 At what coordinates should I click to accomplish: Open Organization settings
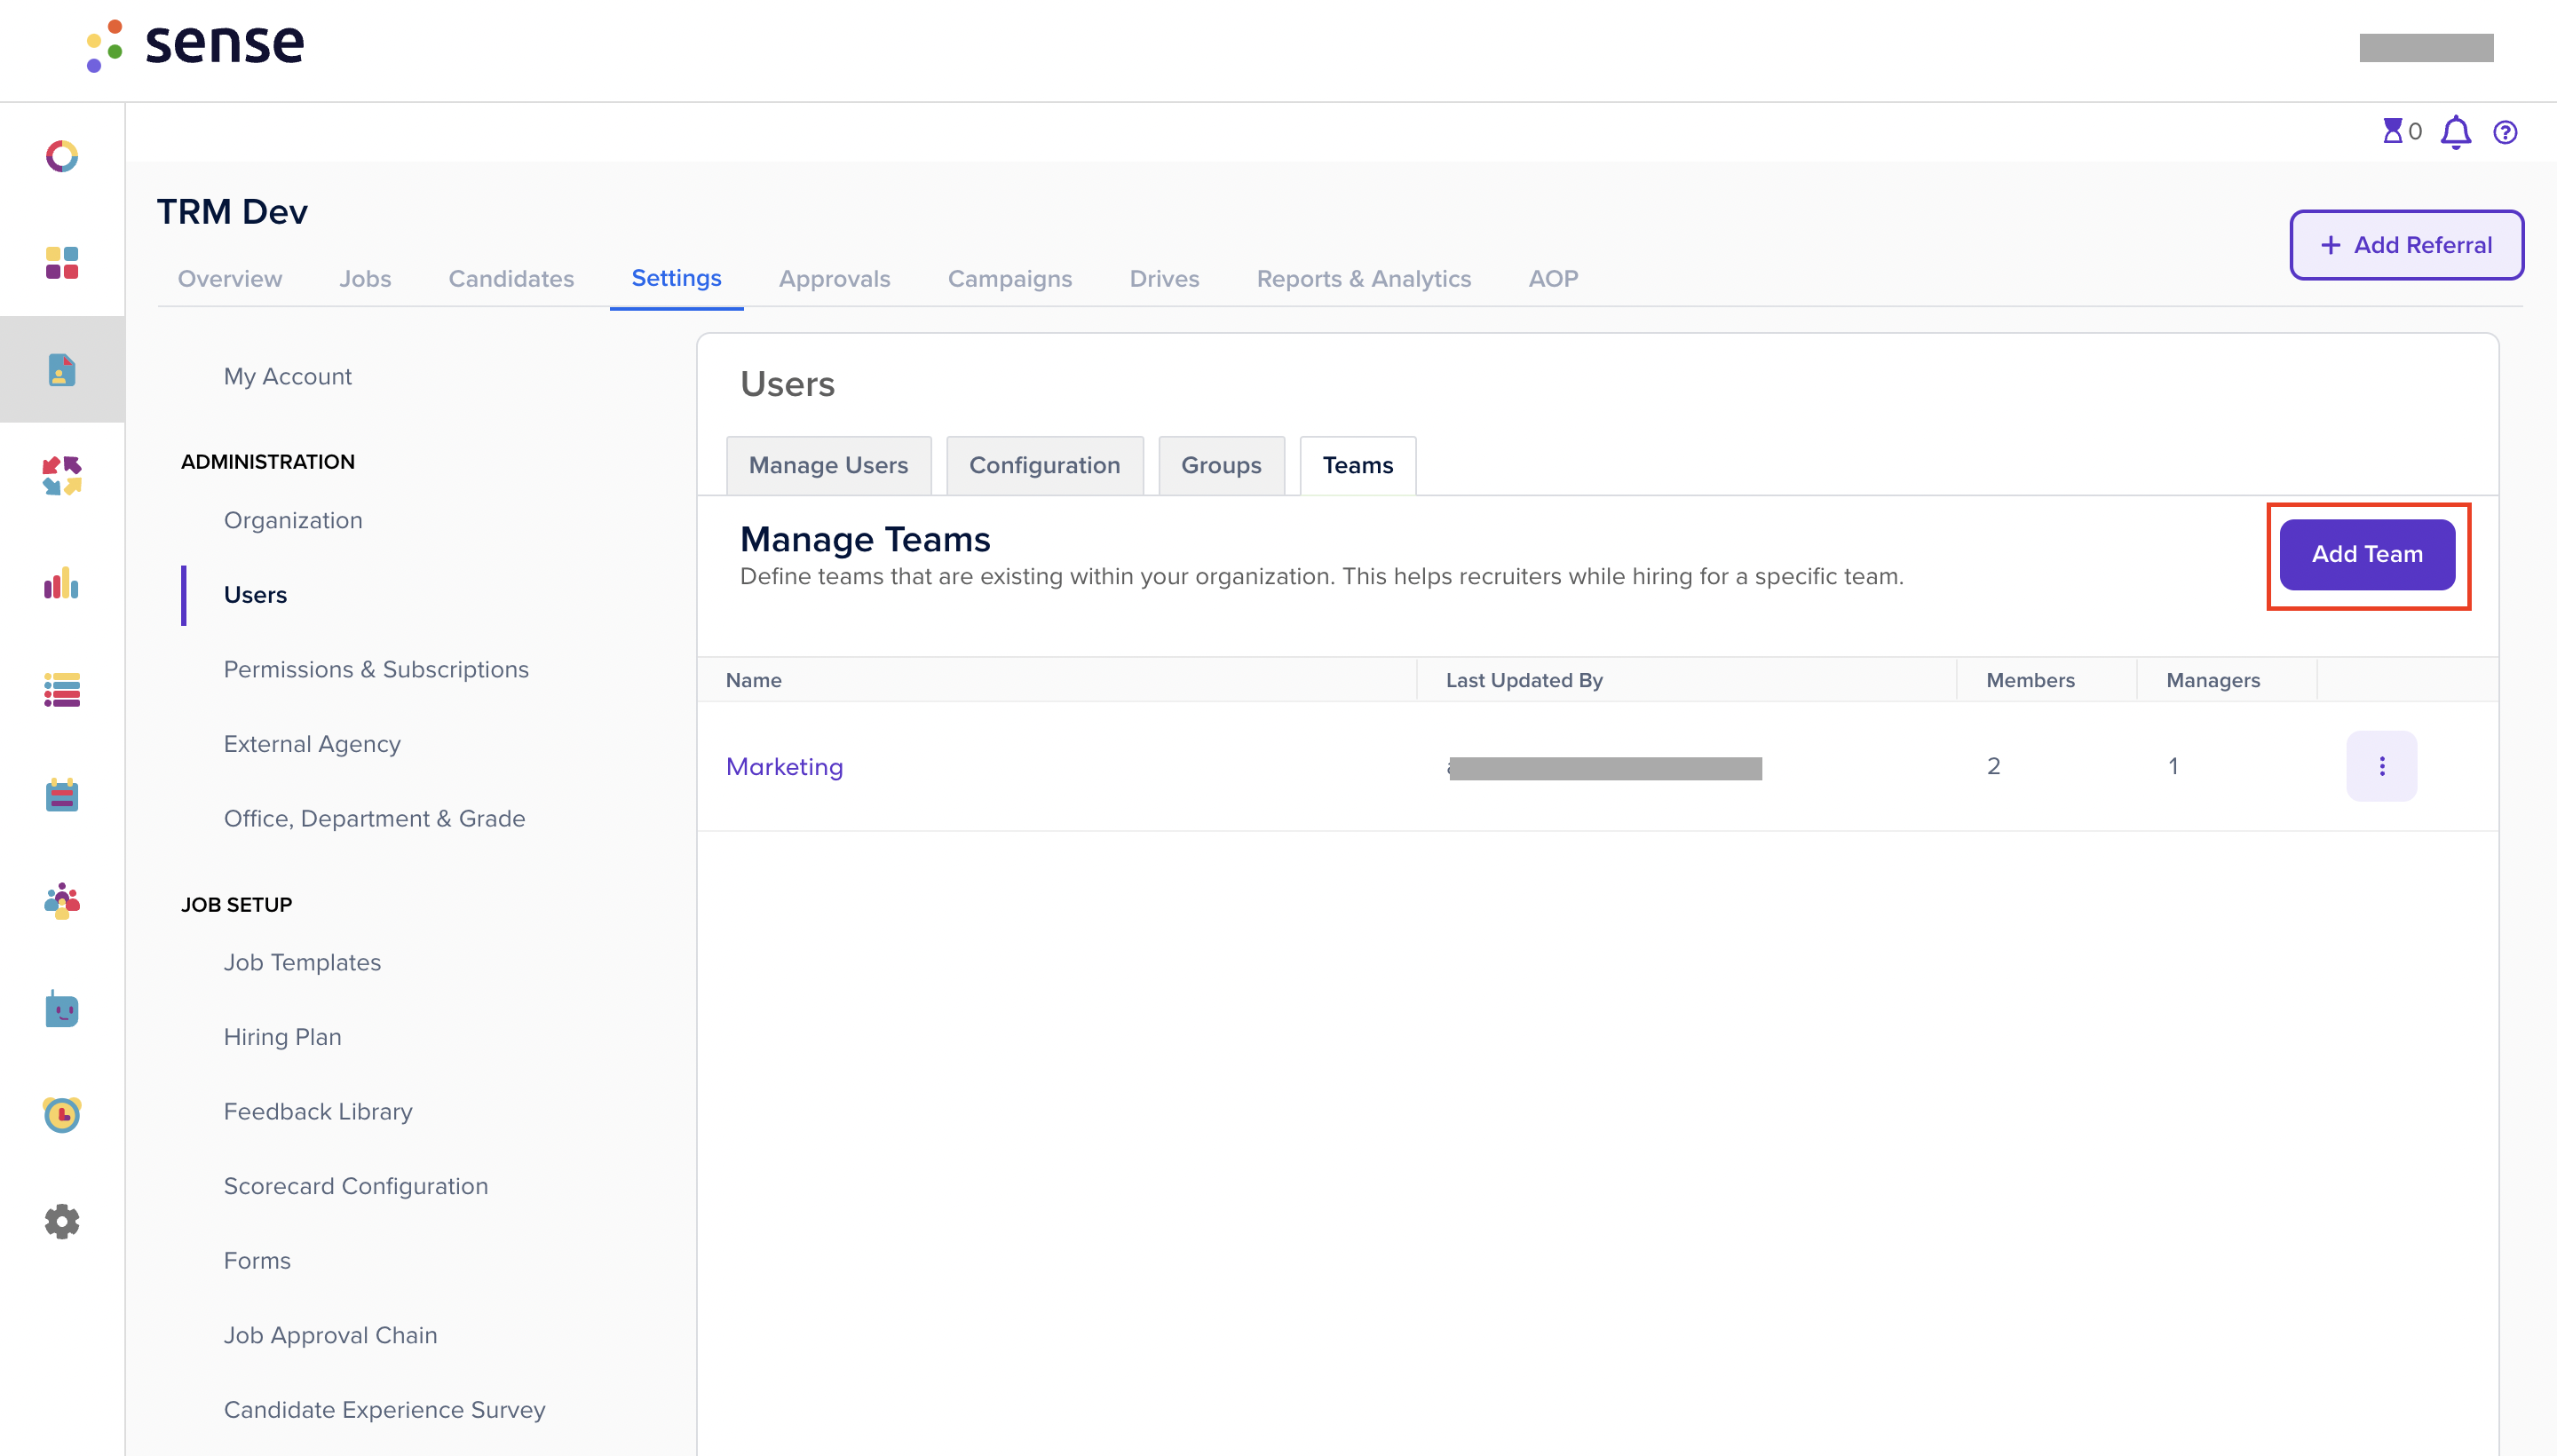click(293, 520)
